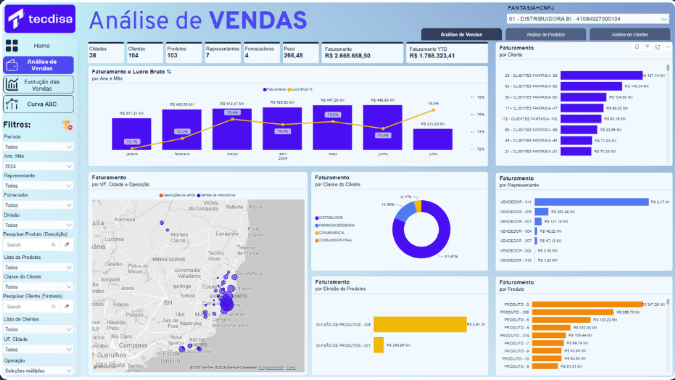
Task: Select the DIVISÃO DE PRODUTOS - 008 bar
Action: pyautogui.click(x=420, y=324)
